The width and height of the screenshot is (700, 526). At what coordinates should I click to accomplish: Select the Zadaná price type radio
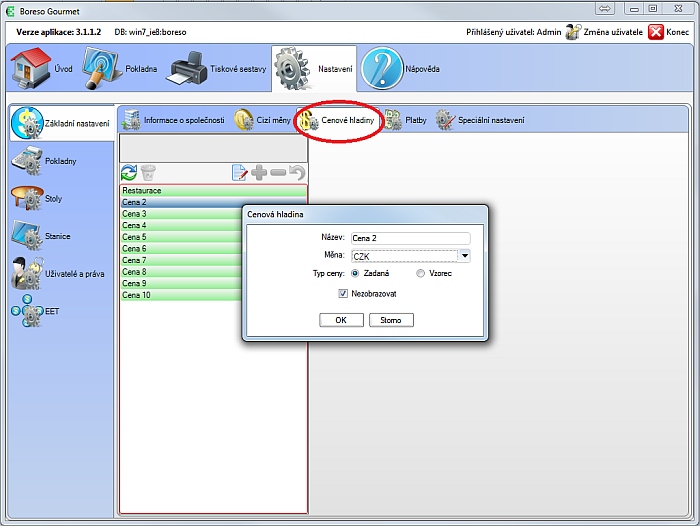(356, 273)
